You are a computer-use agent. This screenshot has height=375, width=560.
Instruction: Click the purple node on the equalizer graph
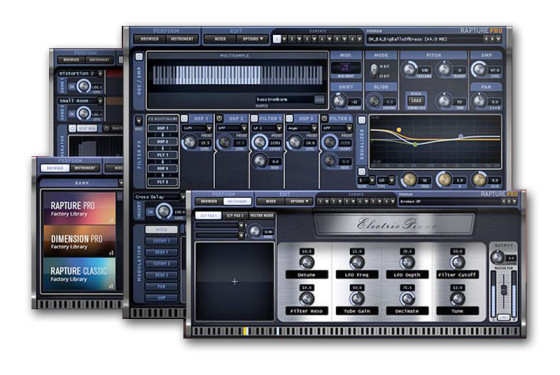click(x=461, y=136)
